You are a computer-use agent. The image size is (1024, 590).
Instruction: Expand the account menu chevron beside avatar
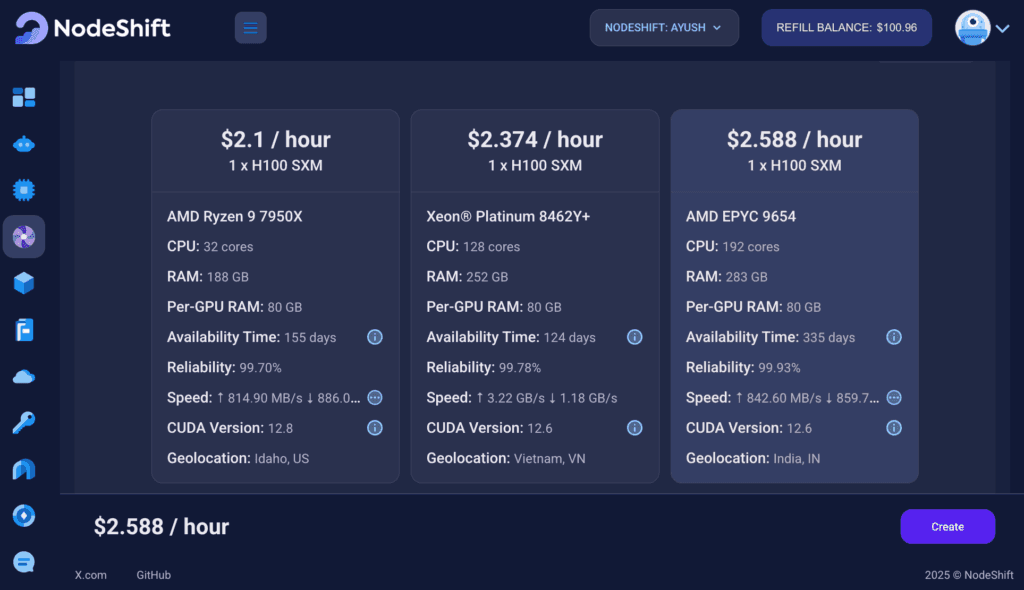pyautogui.click(x=1002, y=28)
